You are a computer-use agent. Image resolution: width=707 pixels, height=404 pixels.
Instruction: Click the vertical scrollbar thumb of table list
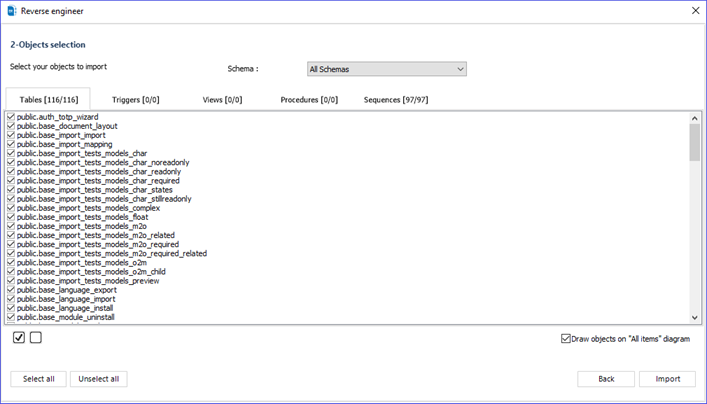(x=694, y=142)
